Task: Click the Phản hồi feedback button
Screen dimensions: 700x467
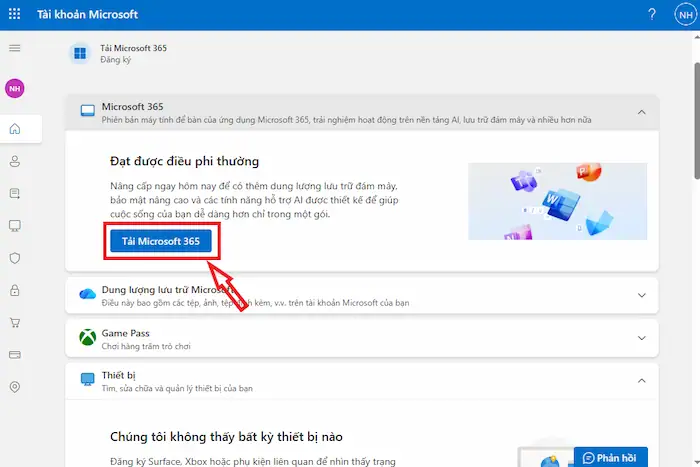Action: (610, 458)
